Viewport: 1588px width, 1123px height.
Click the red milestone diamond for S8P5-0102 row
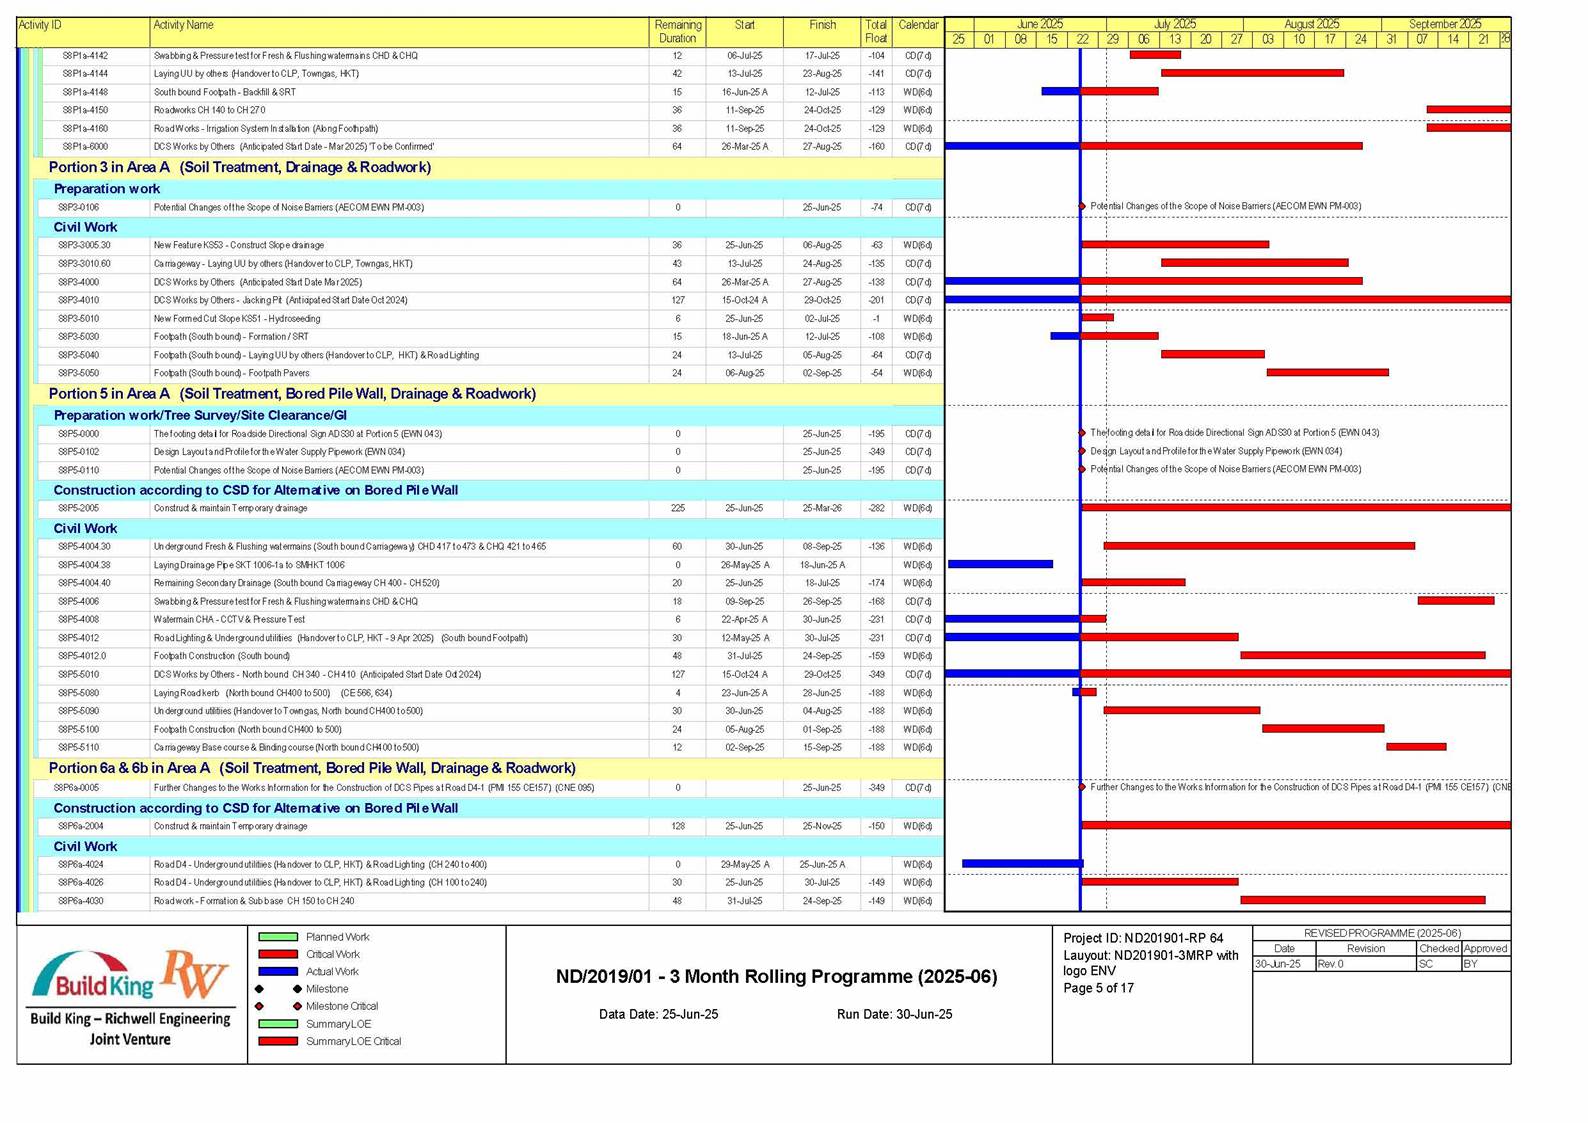1082,451
